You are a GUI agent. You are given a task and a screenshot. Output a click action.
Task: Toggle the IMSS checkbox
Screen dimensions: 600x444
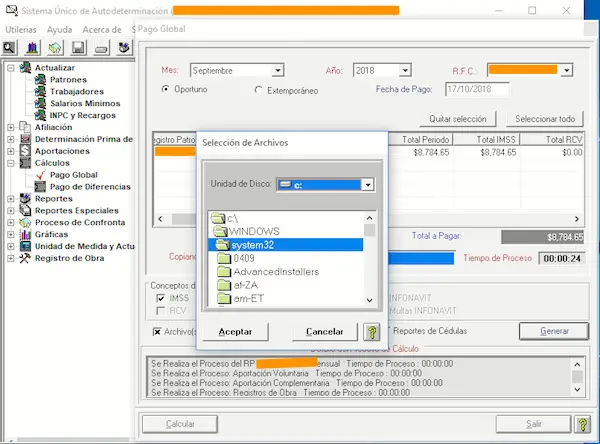pyautogui.click(x=161, y=298)
